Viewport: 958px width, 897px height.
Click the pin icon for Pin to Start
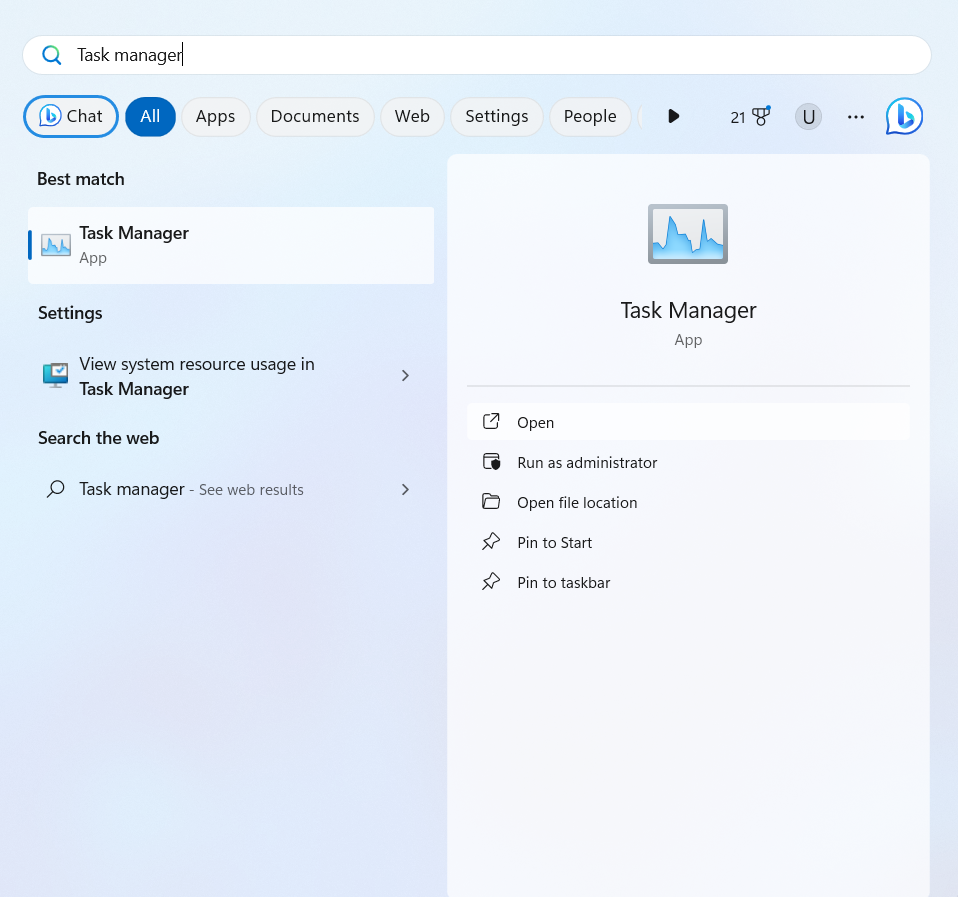(x=491, y=541)
